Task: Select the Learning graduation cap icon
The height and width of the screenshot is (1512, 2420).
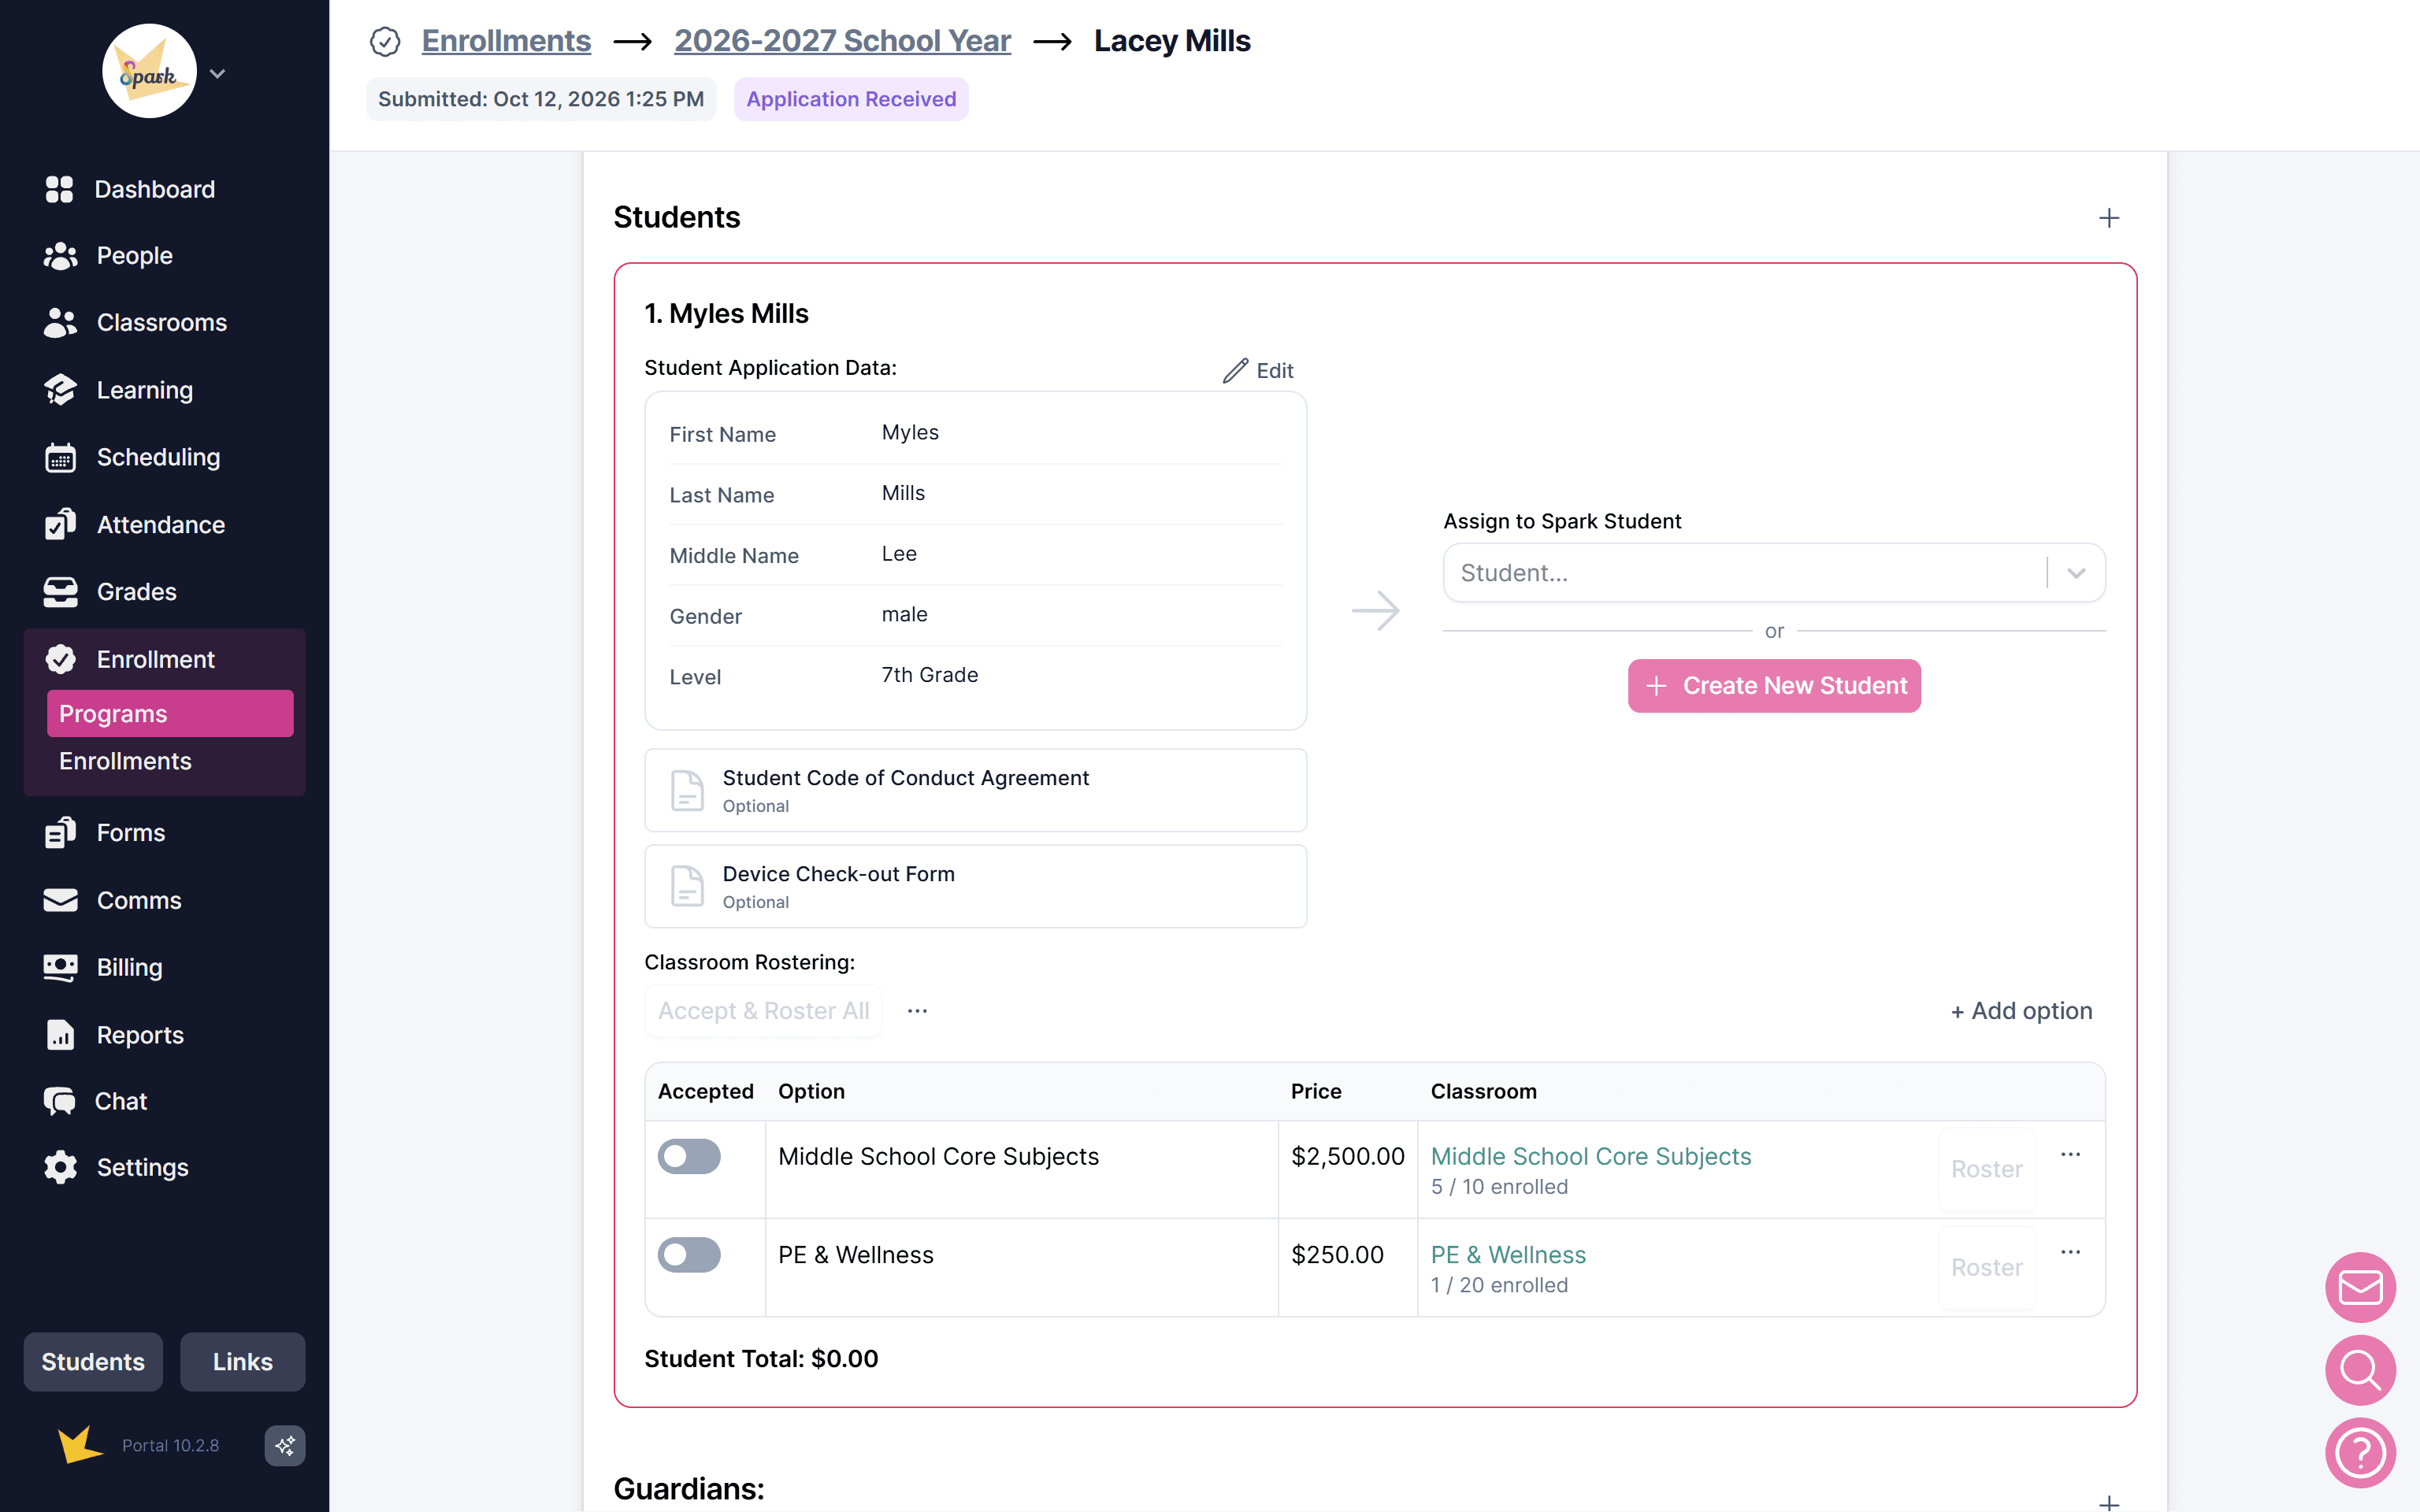Action: (x=60, y=390)
